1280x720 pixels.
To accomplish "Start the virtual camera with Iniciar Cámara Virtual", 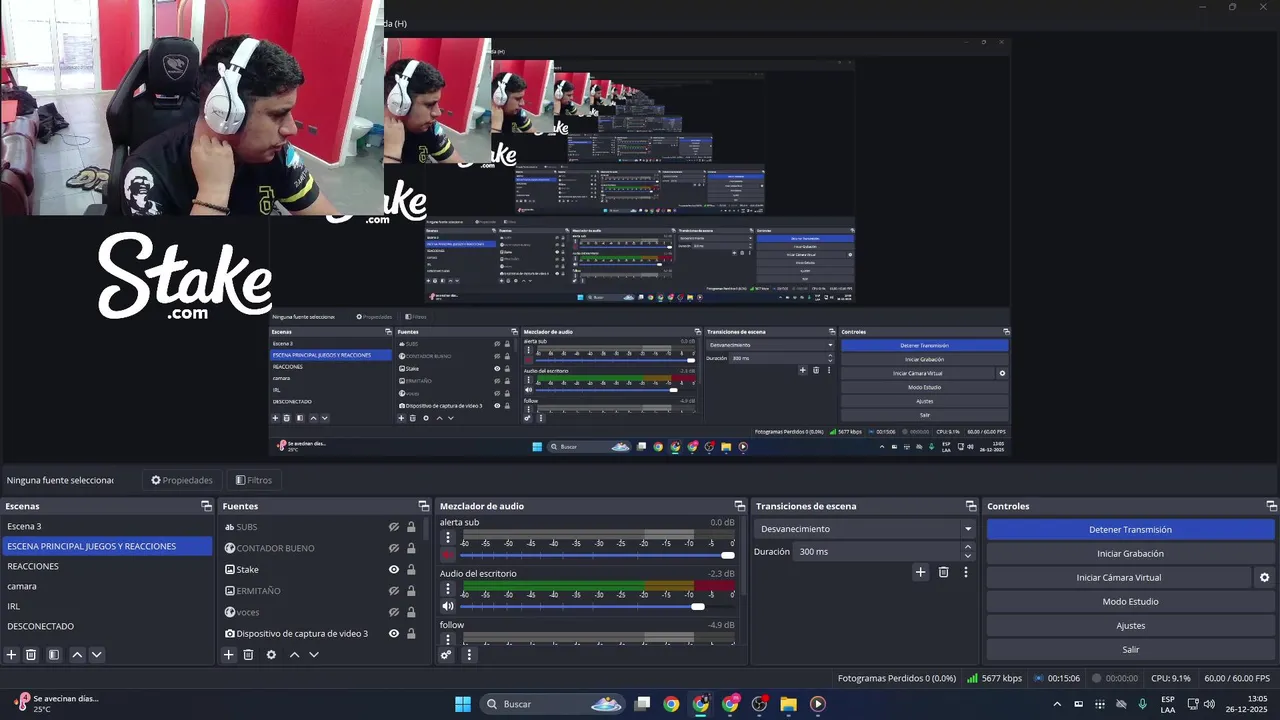I will coord(1119,578).
